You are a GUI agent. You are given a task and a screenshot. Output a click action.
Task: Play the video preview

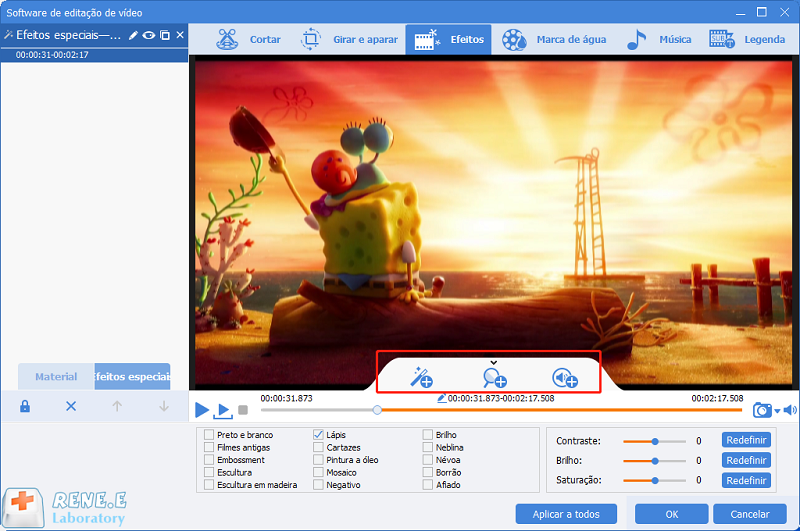coord(202,410)
